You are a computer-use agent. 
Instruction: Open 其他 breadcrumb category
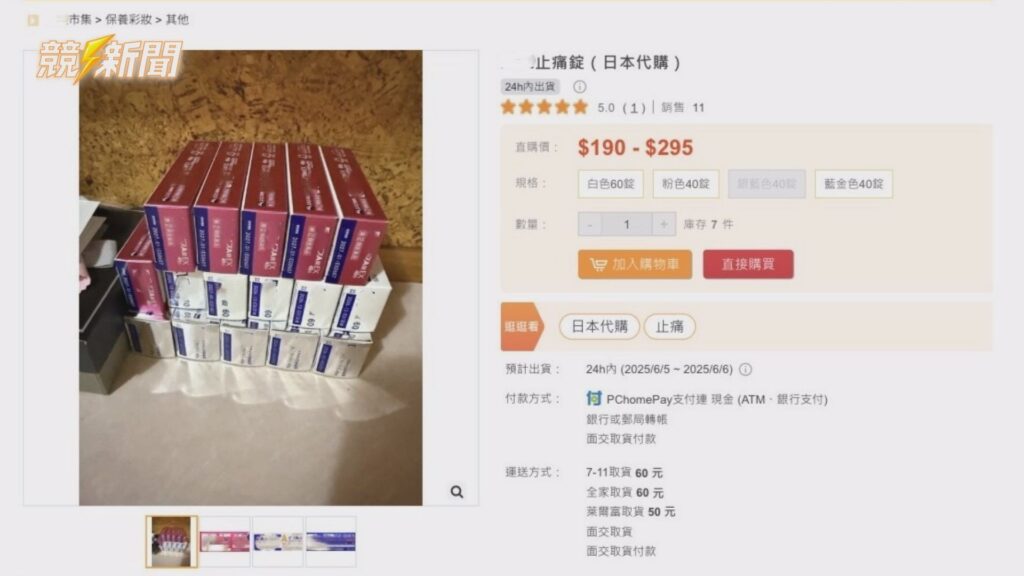(x=177, y=20)
